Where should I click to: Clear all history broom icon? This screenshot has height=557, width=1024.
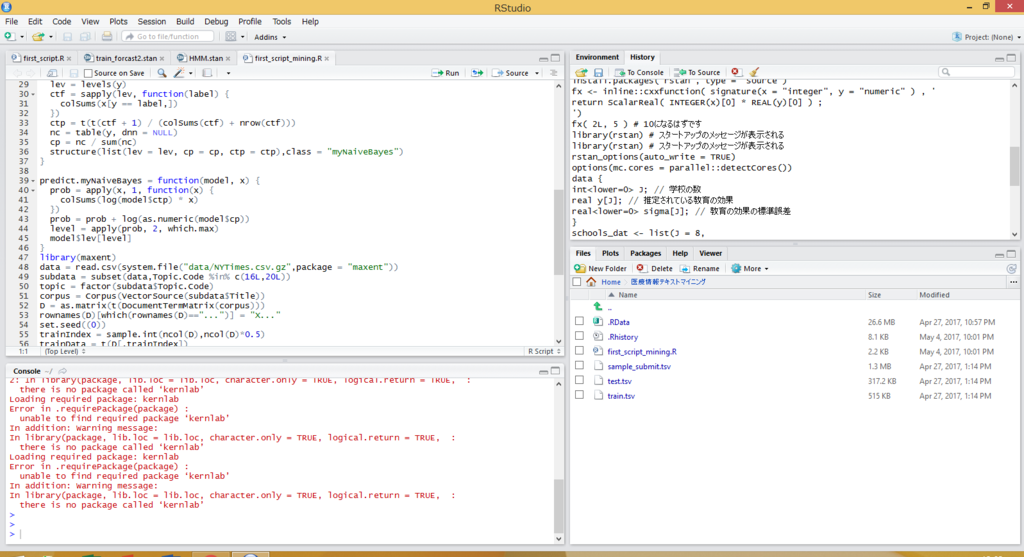(x=754, y=72)
